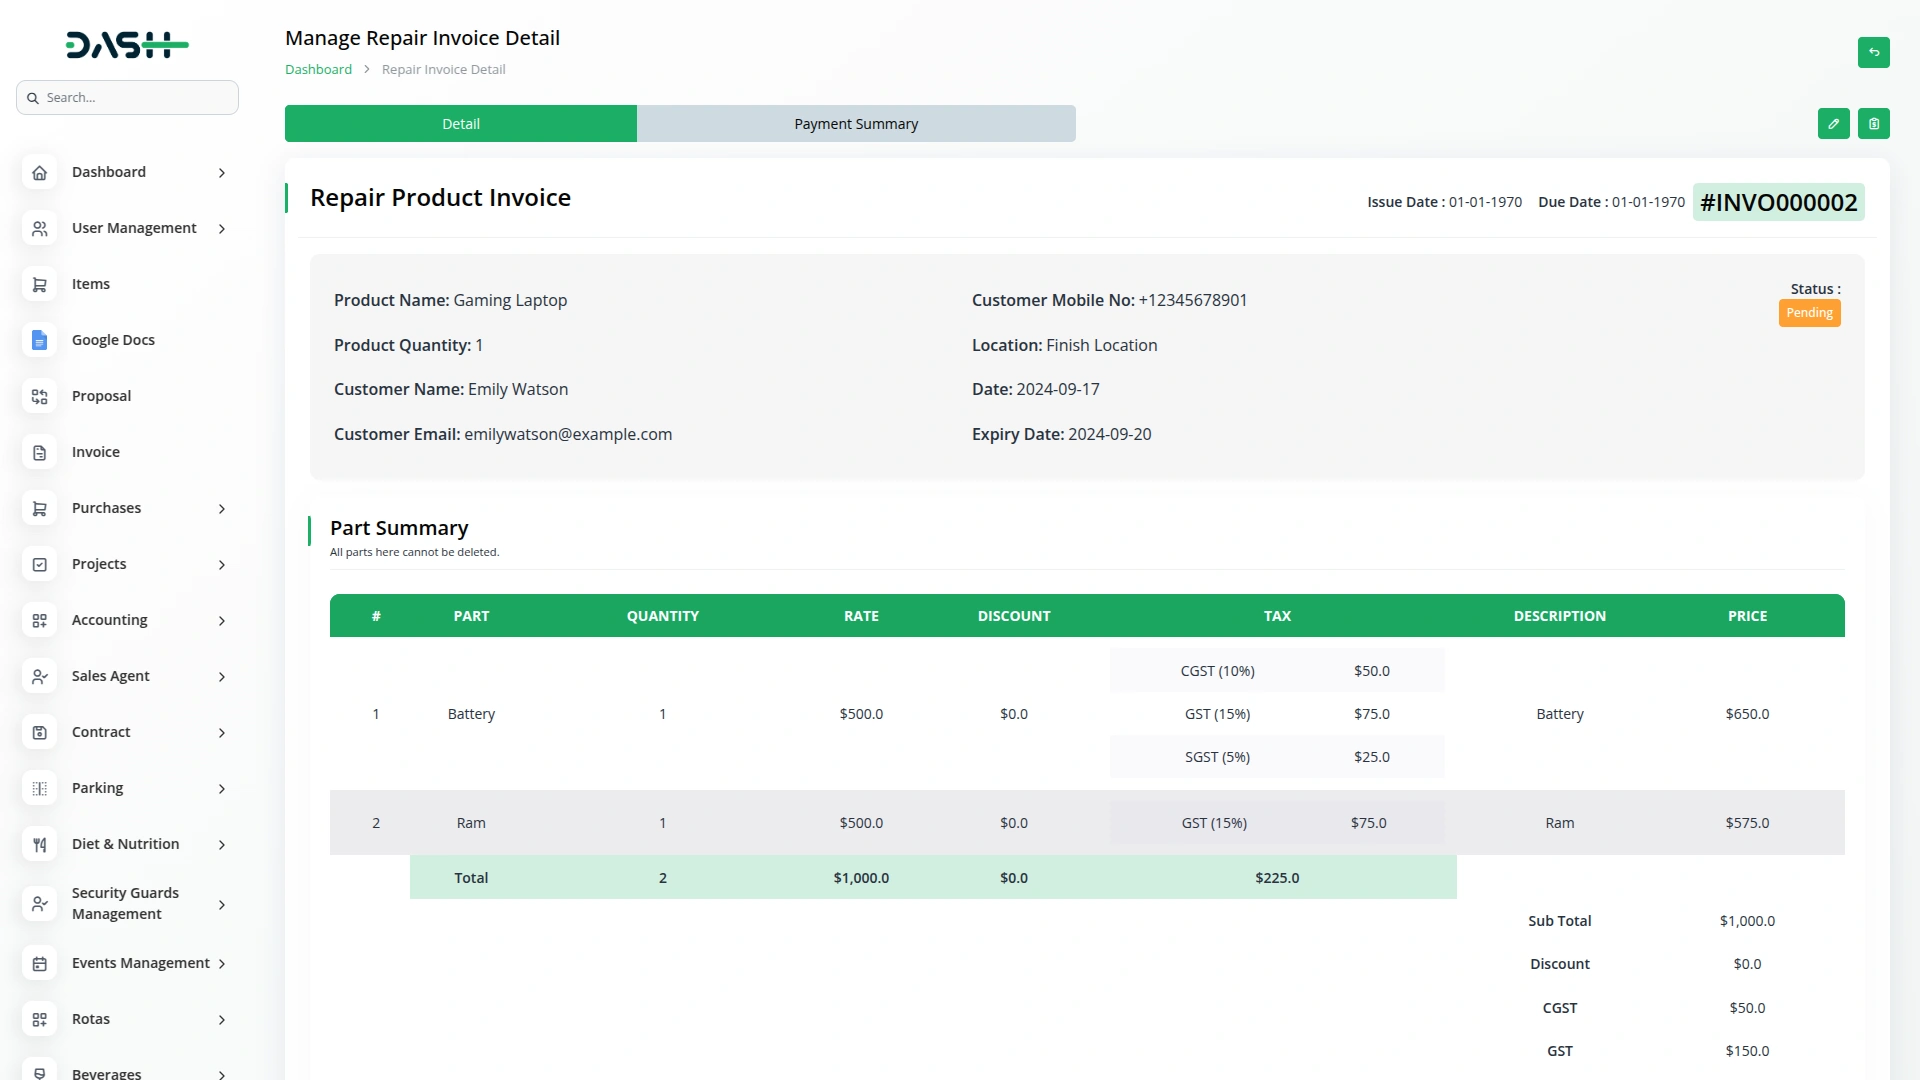
Task: Click the DASH logo at the top
Action: click(127, 44)
